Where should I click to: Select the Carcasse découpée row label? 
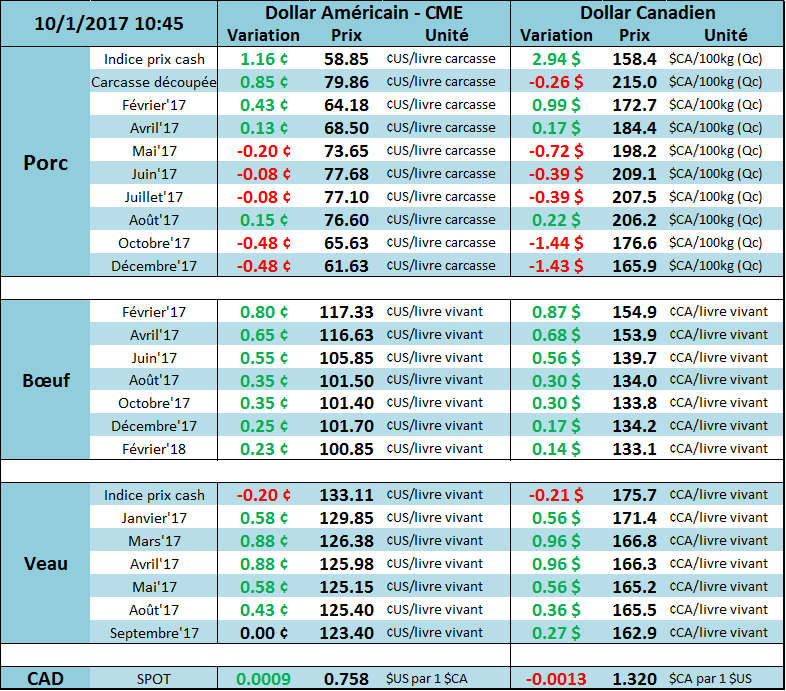[154, 82]
